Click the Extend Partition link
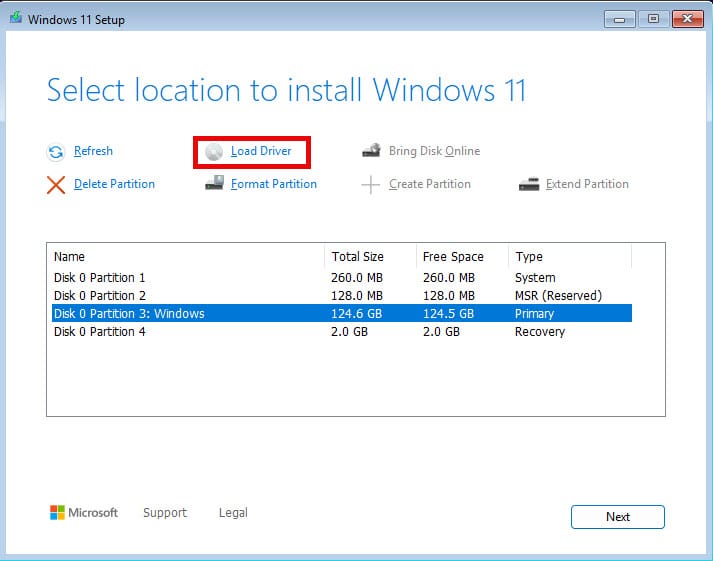This screenshot has width=713, height=561. [587, 184]
